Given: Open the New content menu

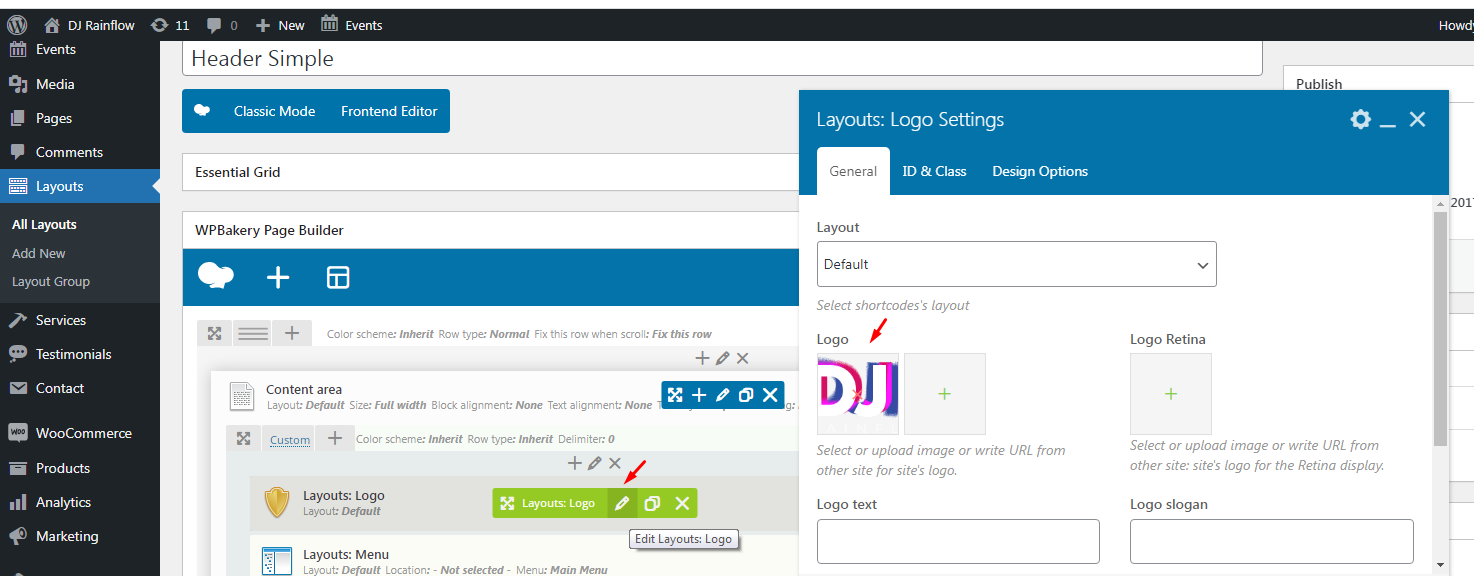Looking at the screenshot, I should (x=280, y=25).
